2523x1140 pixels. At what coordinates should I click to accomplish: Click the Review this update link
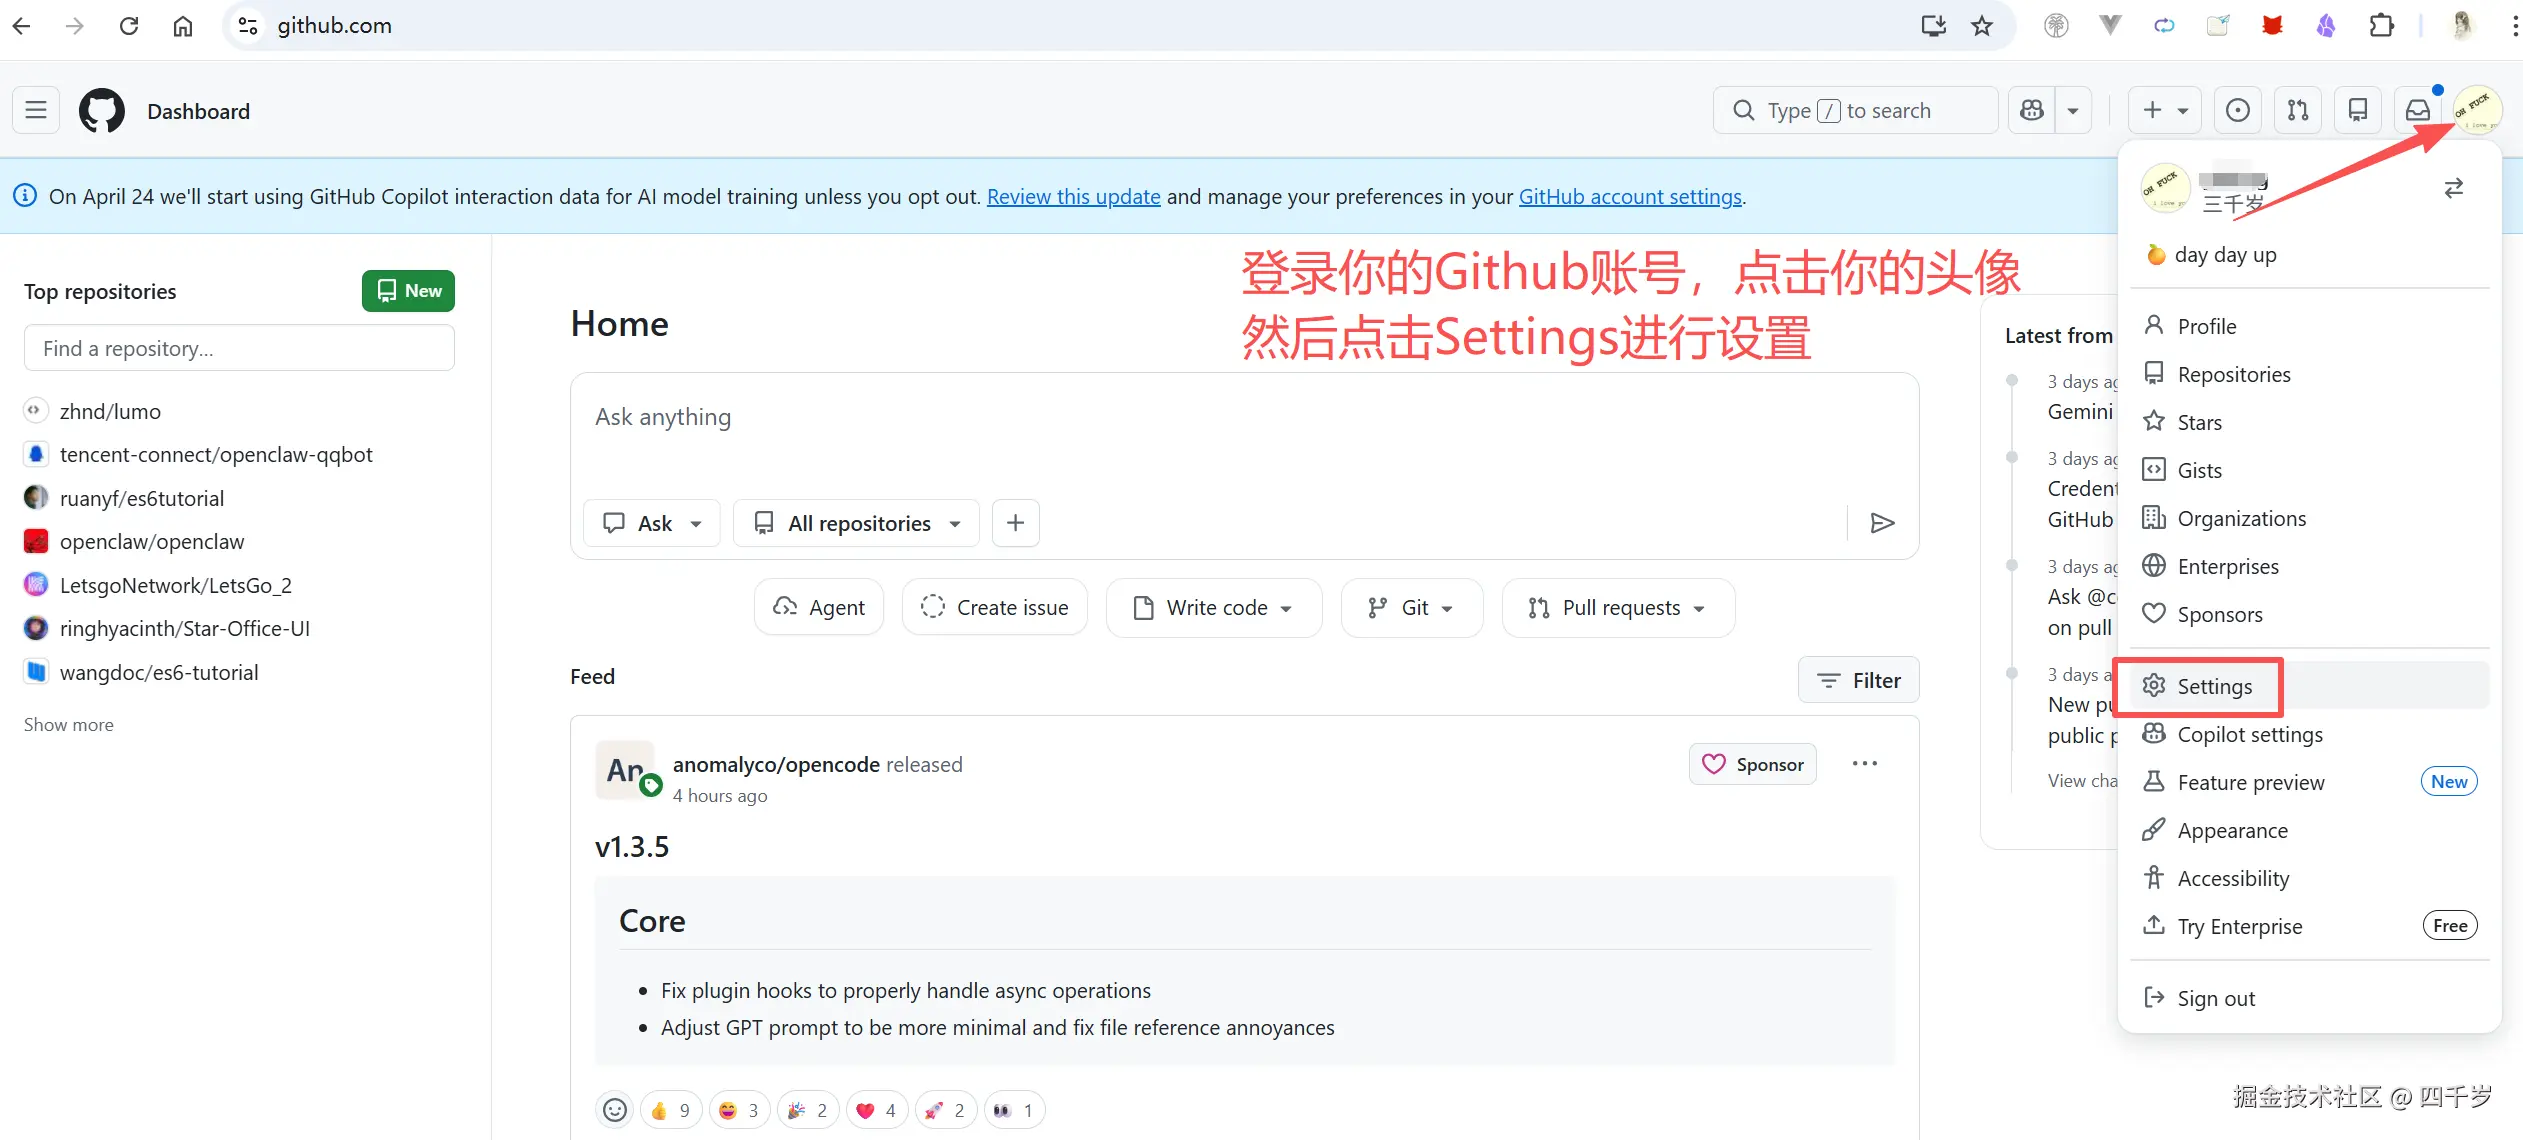pos(1073,196)
